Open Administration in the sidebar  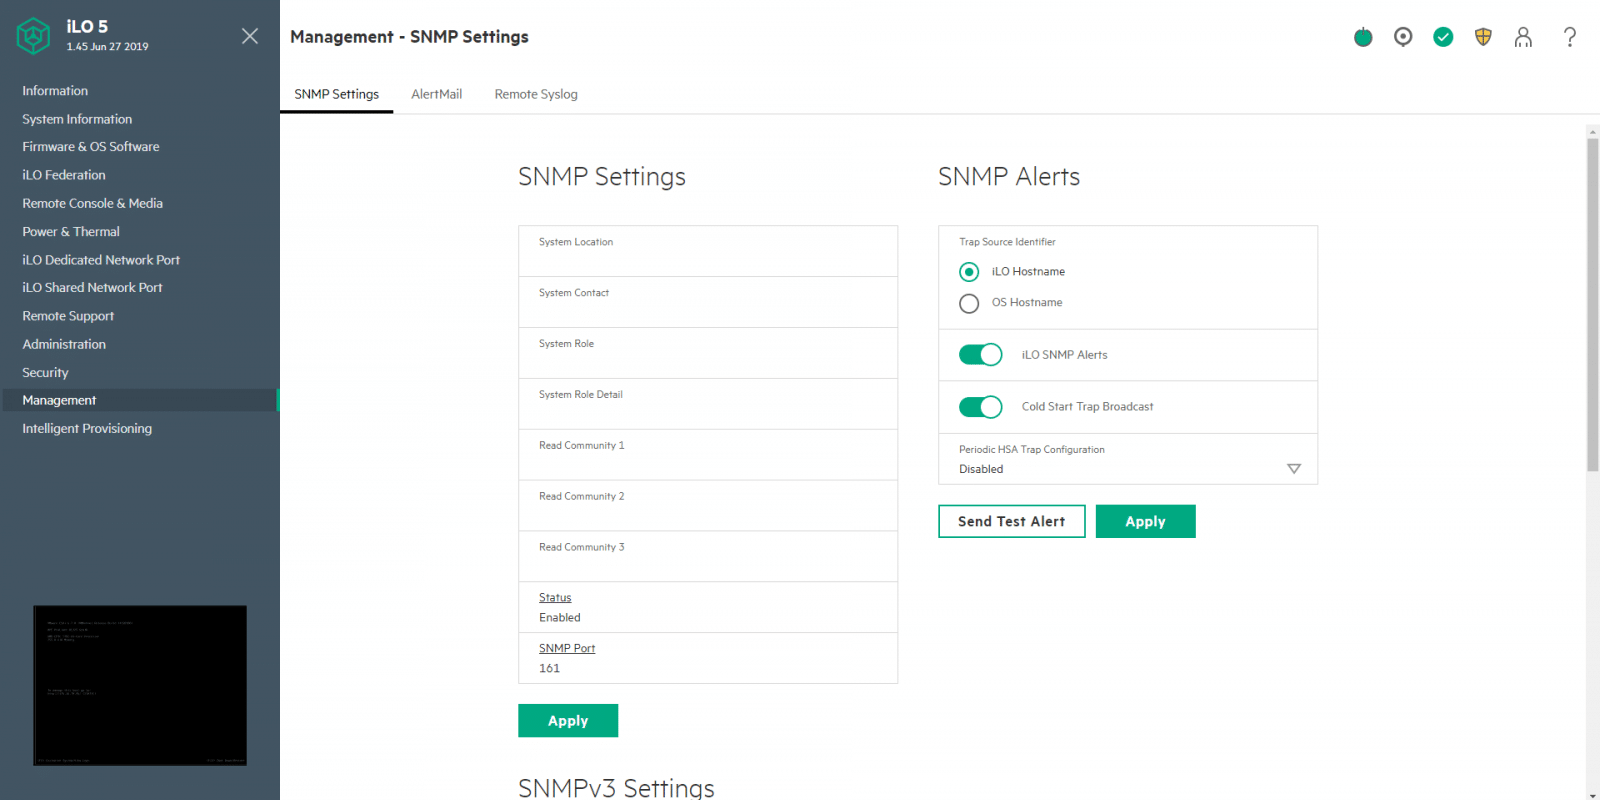coord(64,344)
